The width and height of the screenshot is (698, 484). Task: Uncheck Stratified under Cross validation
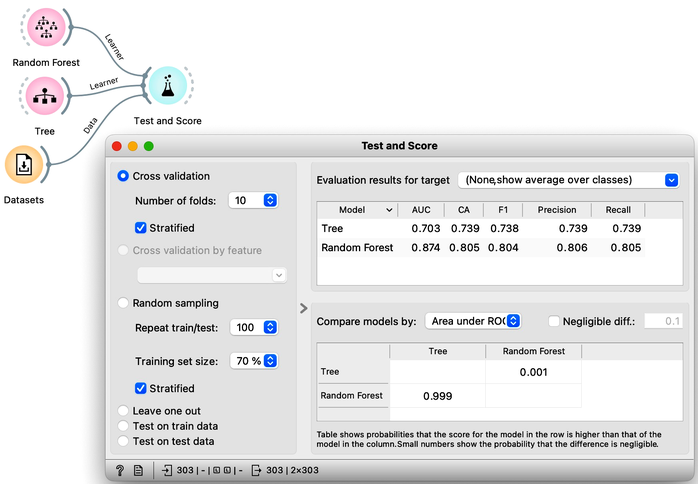click(140, 228)
